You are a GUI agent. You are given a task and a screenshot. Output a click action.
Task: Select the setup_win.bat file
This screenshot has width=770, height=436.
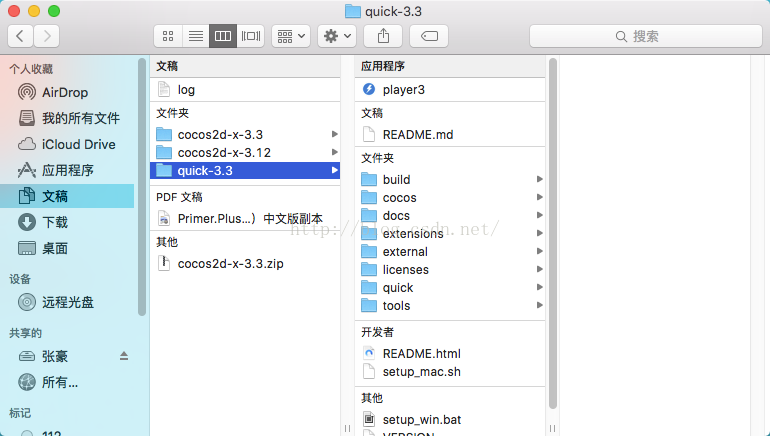coord(450,419)
